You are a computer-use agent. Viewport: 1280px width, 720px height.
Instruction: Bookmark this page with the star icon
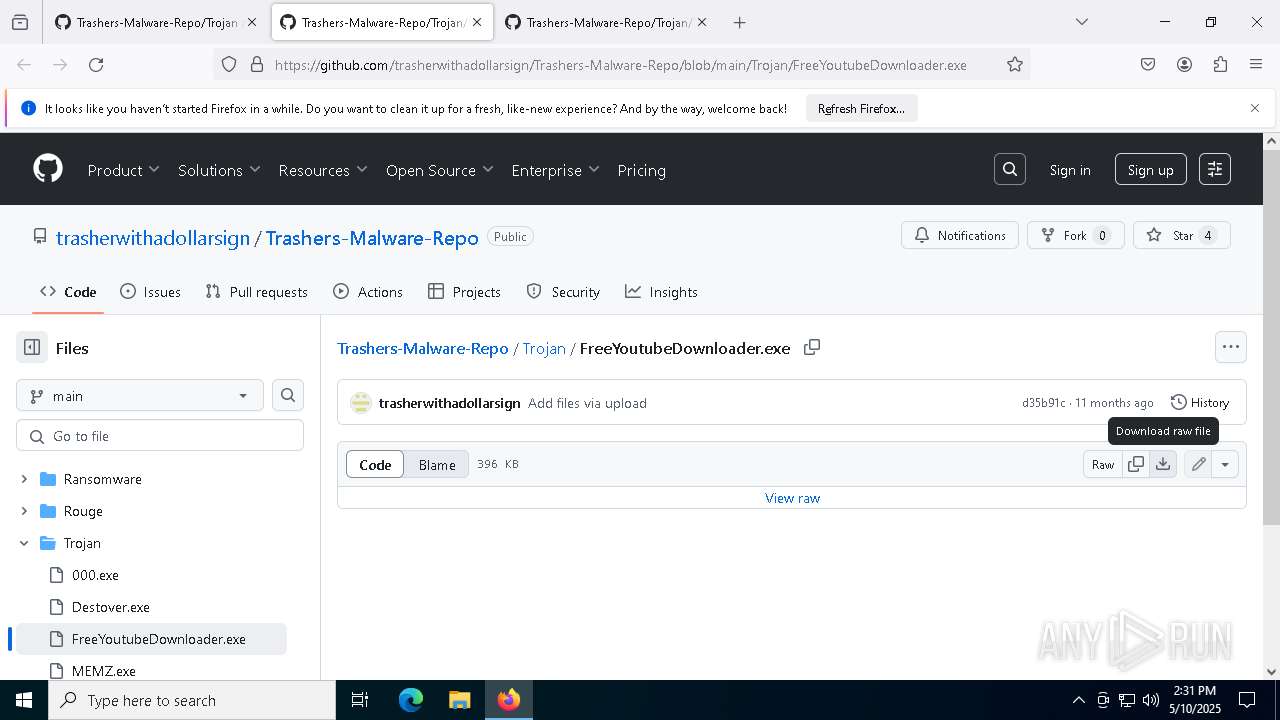1015,64
